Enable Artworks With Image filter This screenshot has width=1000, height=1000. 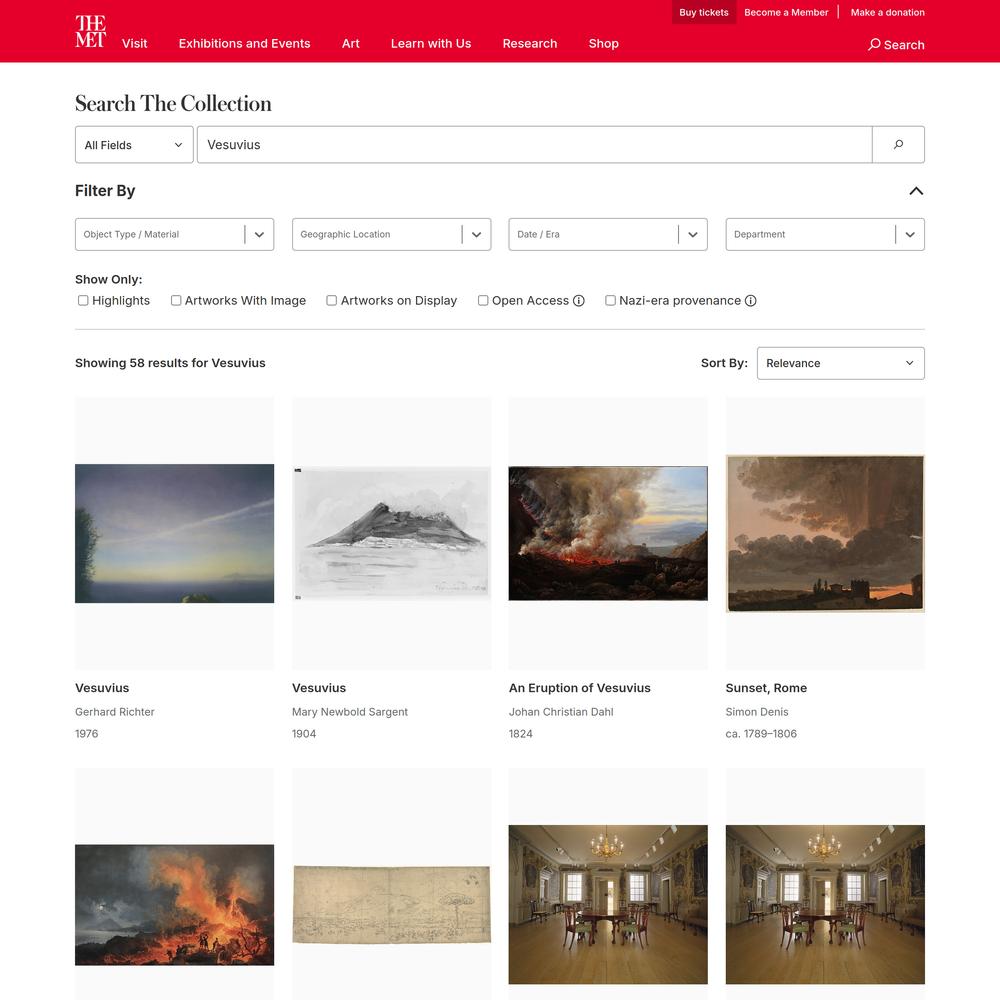(176, 300)
